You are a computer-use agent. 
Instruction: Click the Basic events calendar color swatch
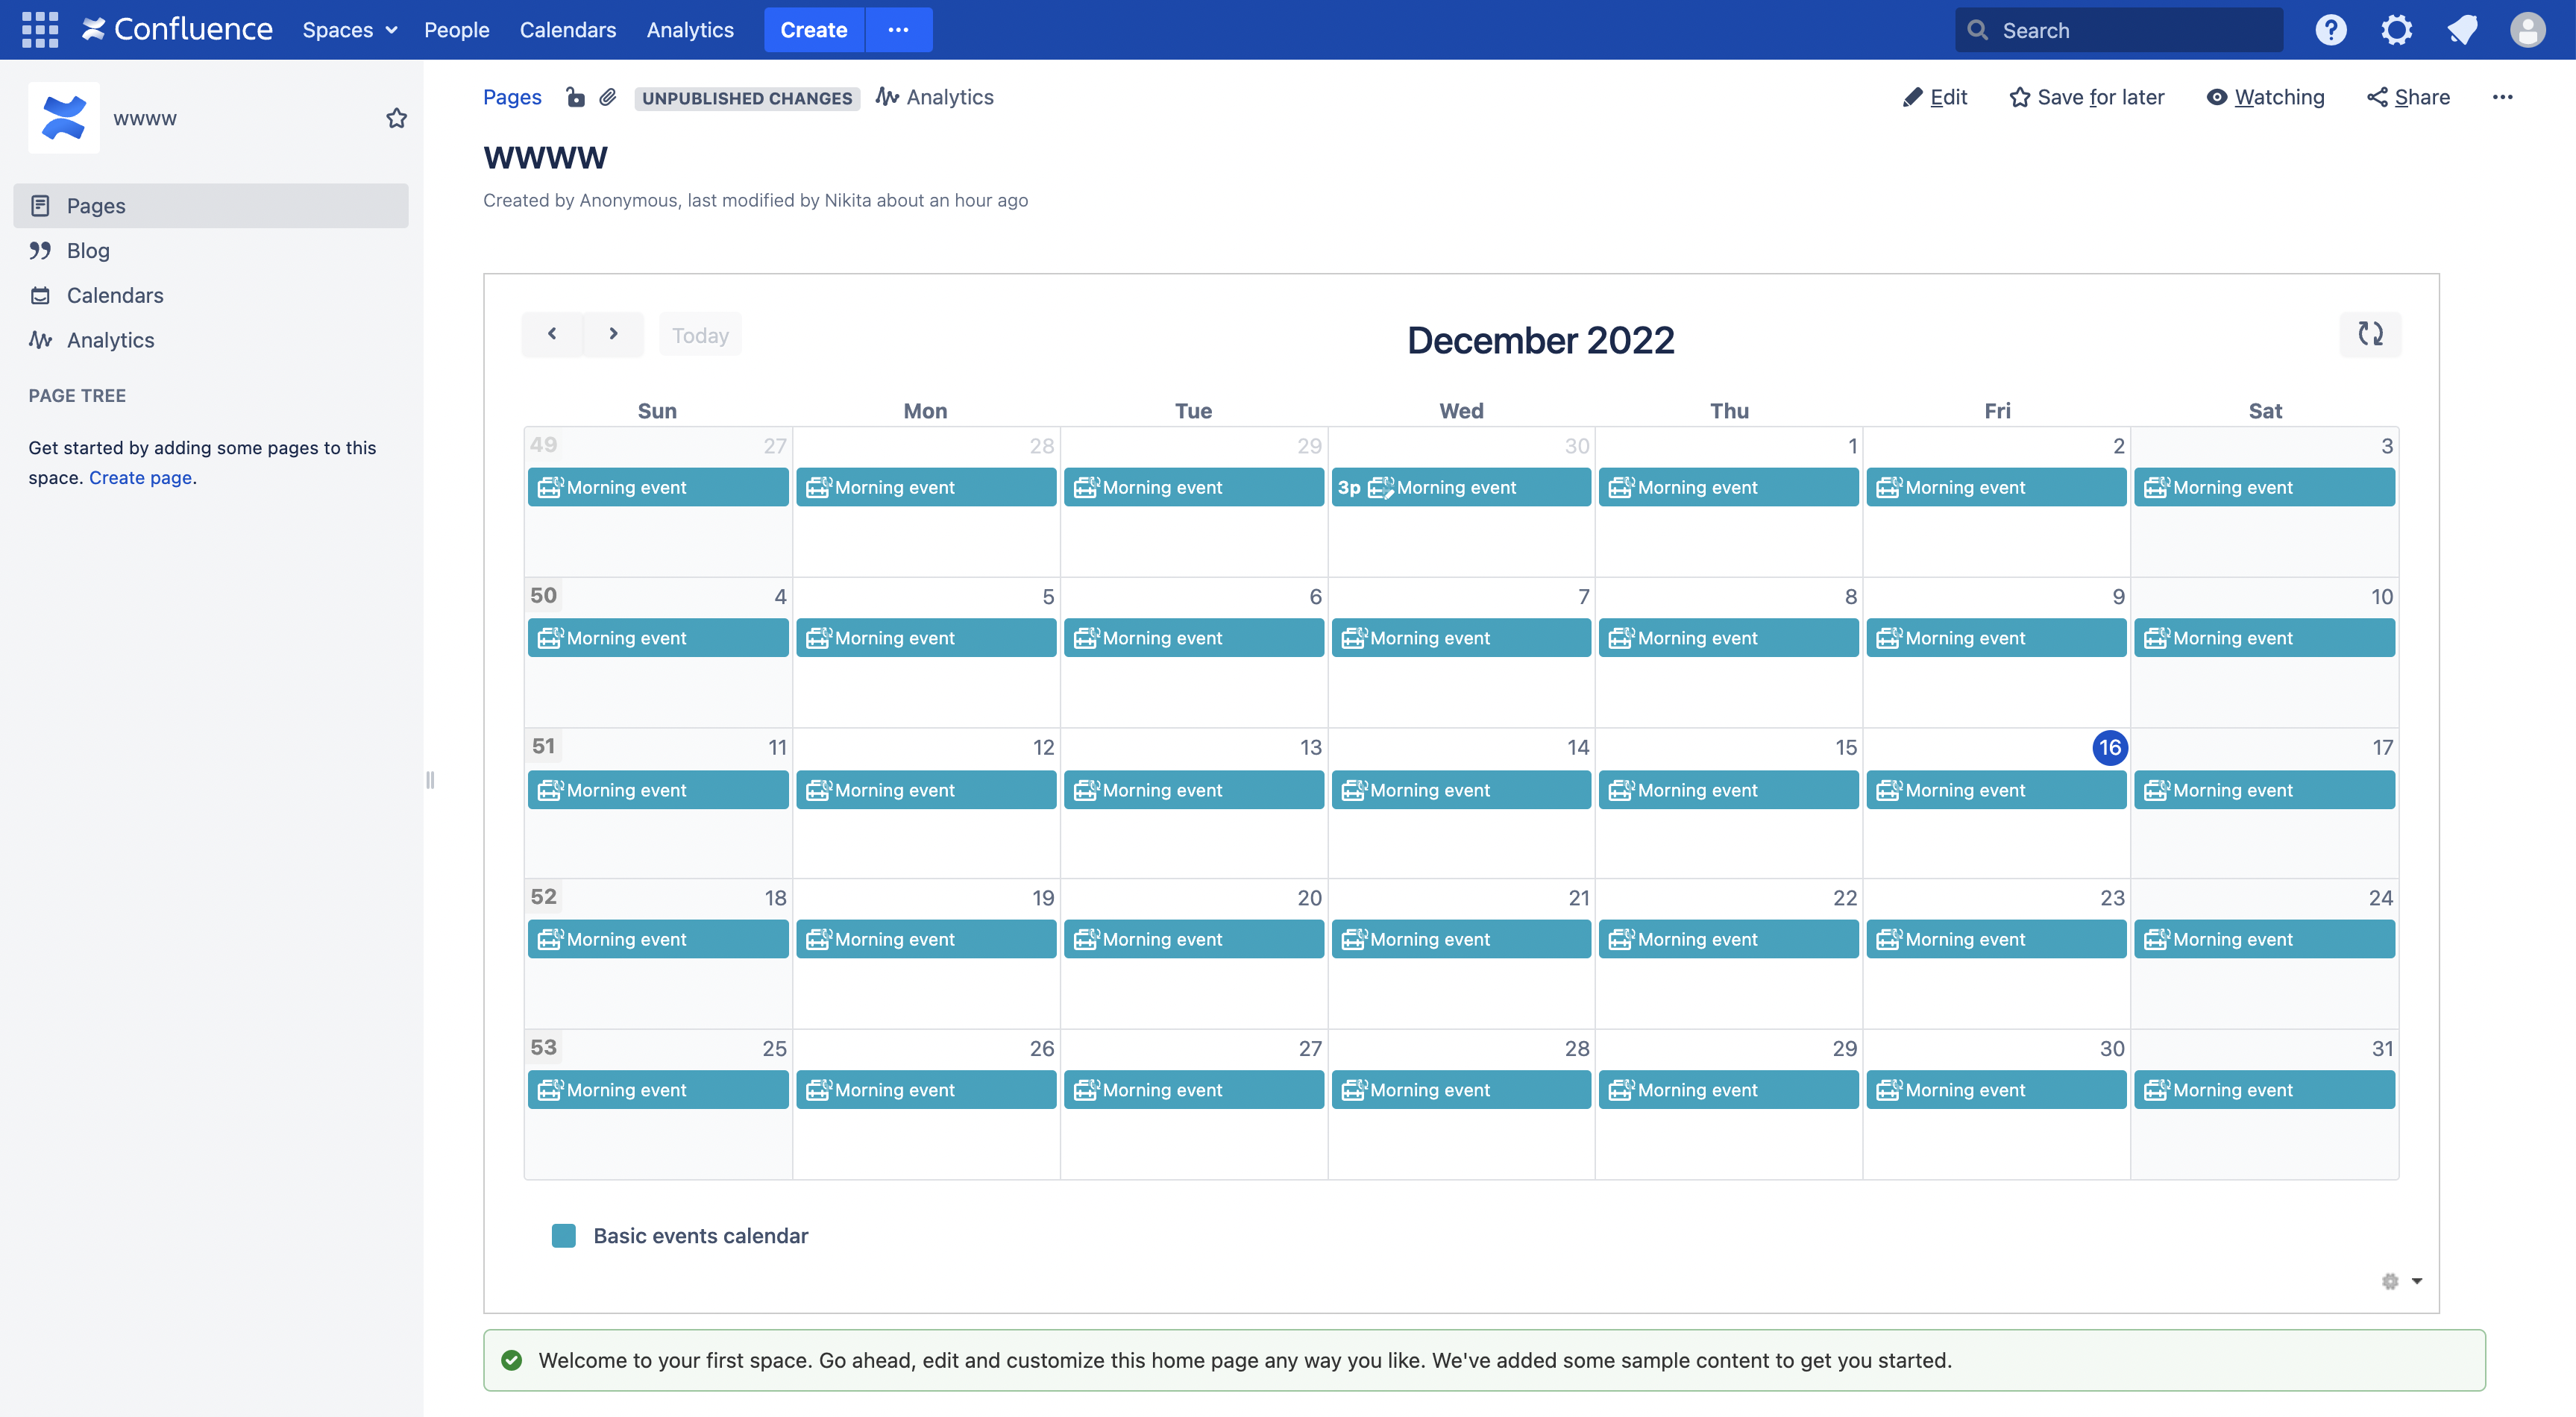click(564, 1236)
